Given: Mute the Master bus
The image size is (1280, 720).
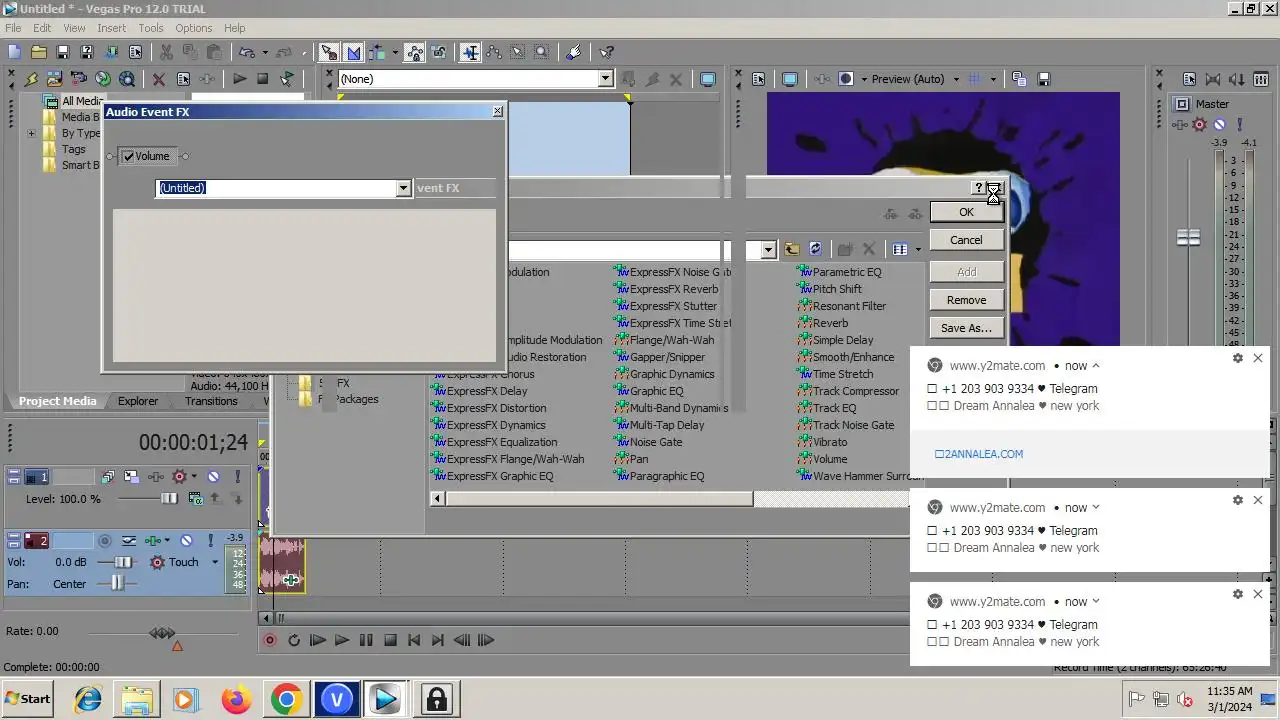Looking at the screenshot, I should coord(1219,125).
